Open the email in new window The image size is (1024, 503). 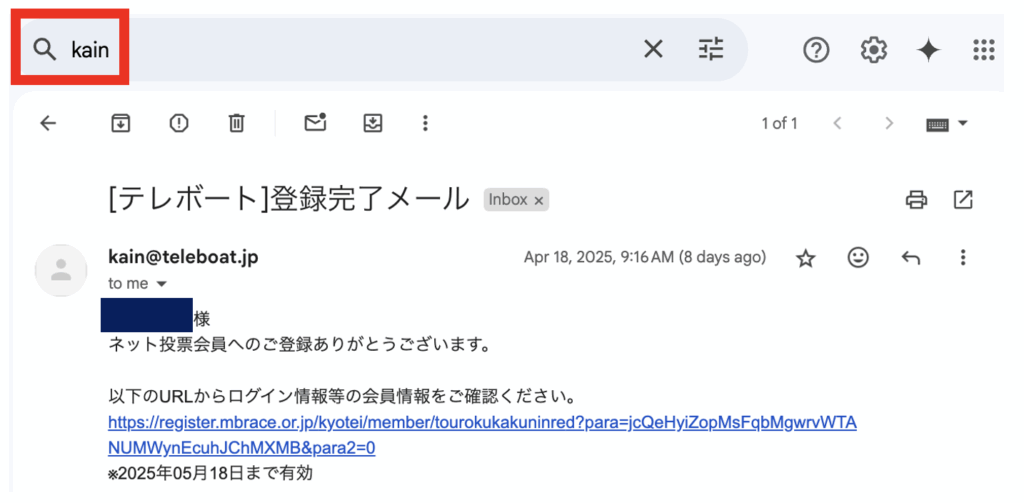(x=963, y=200)
